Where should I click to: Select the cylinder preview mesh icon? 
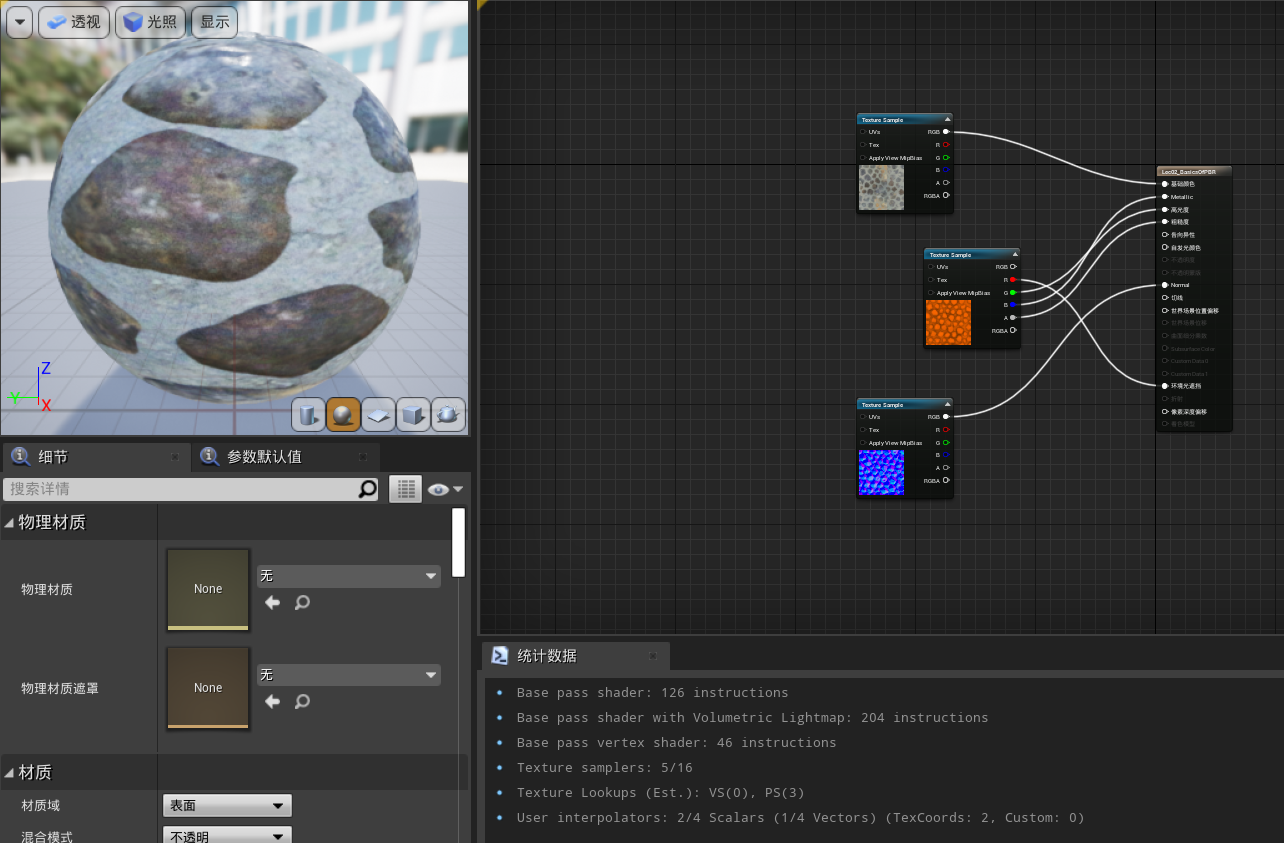309,414
